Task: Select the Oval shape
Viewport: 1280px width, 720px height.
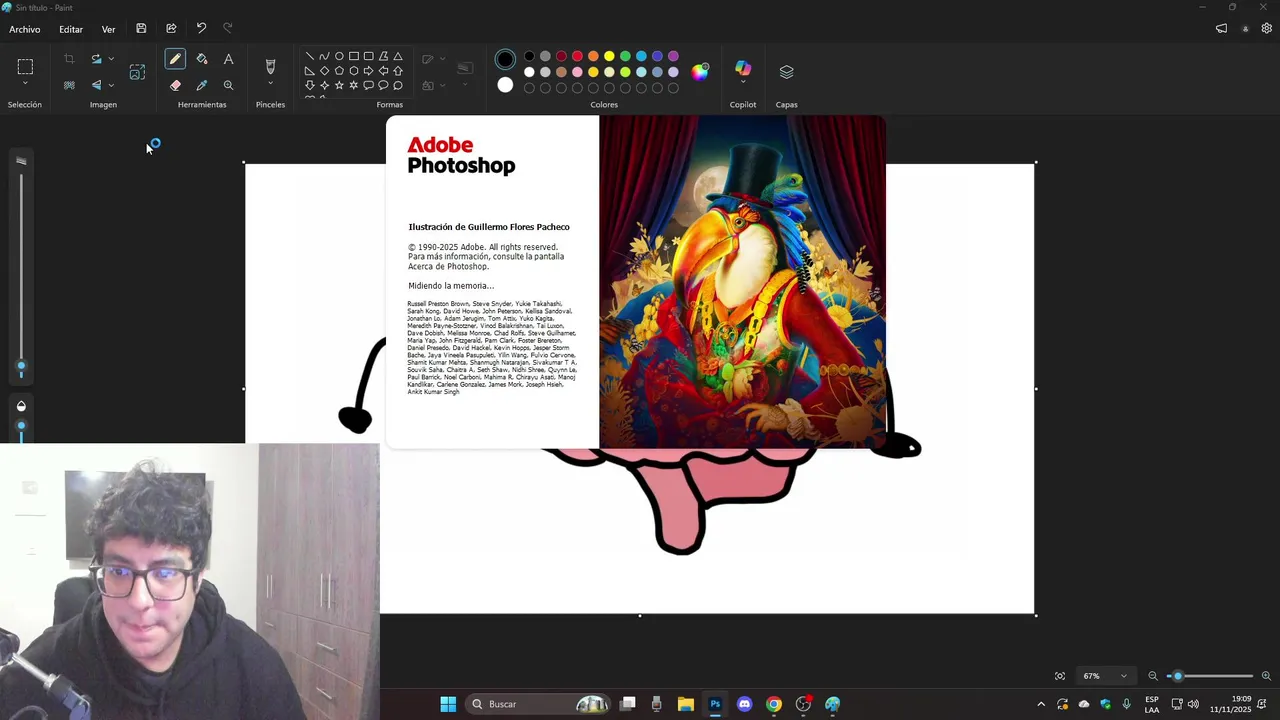Action: coord(339,56)
